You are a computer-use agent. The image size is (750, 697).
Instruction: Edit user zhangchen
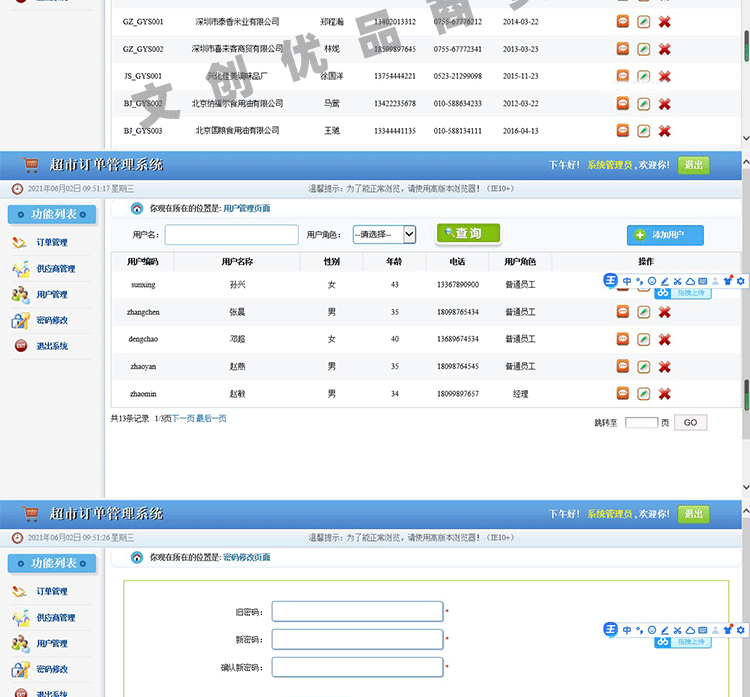pos(643,312)
